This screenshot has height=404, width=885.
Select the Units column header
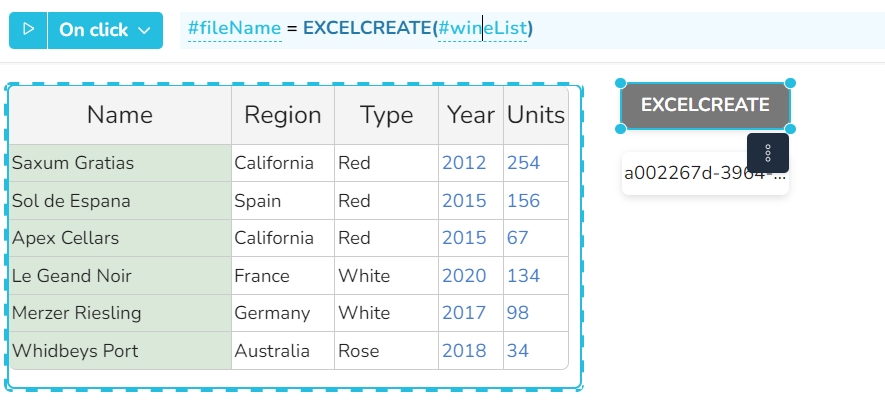[x=536, y=115]
